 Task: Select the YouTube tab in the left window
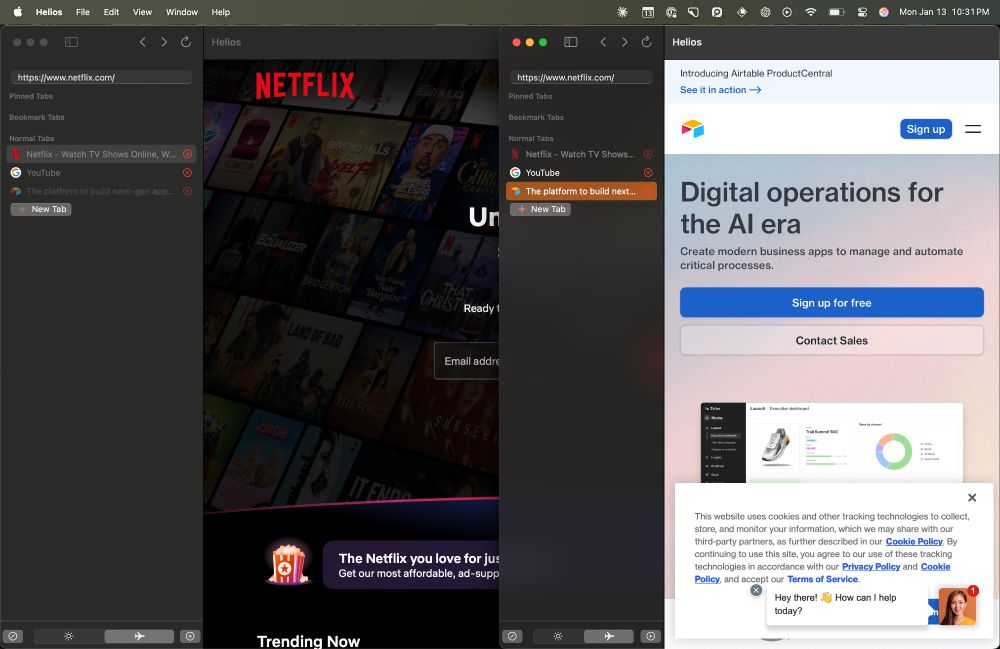point(101,173)
